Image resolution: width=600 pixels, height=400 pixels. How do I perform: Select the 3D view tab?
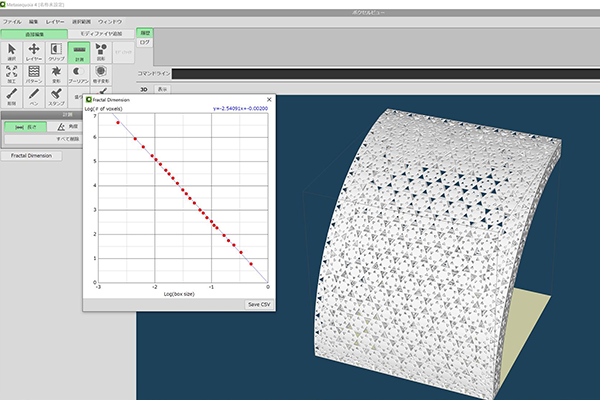coord(144,89)
